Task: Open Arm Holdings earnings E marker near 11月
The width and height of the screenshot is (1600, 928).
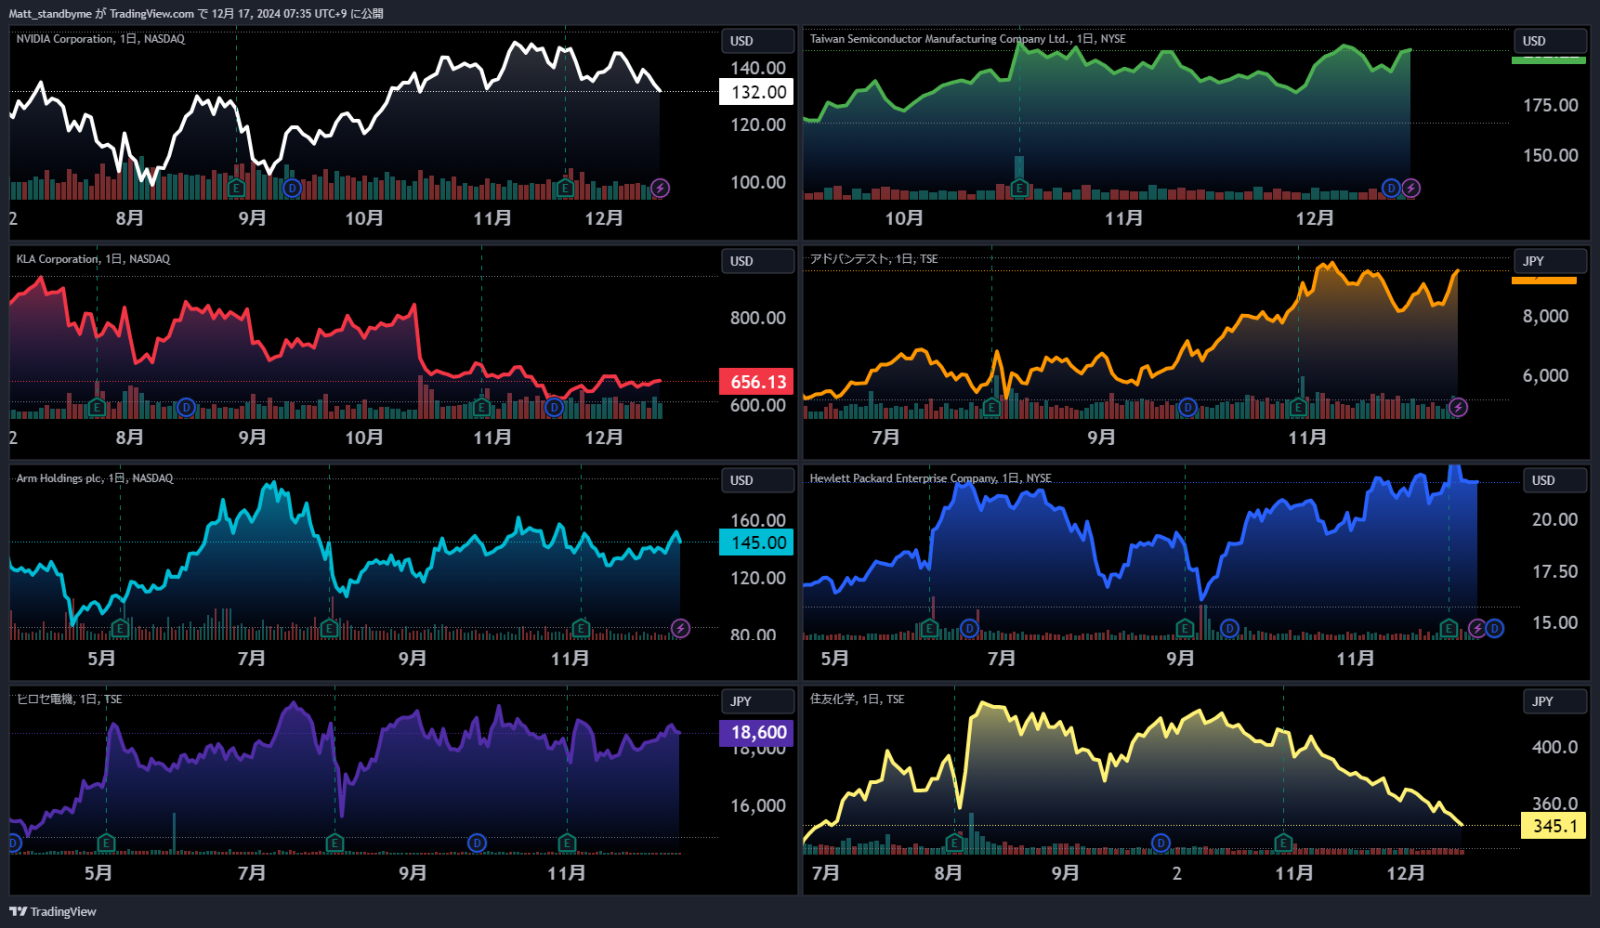Action: click(x=581, y=628)
